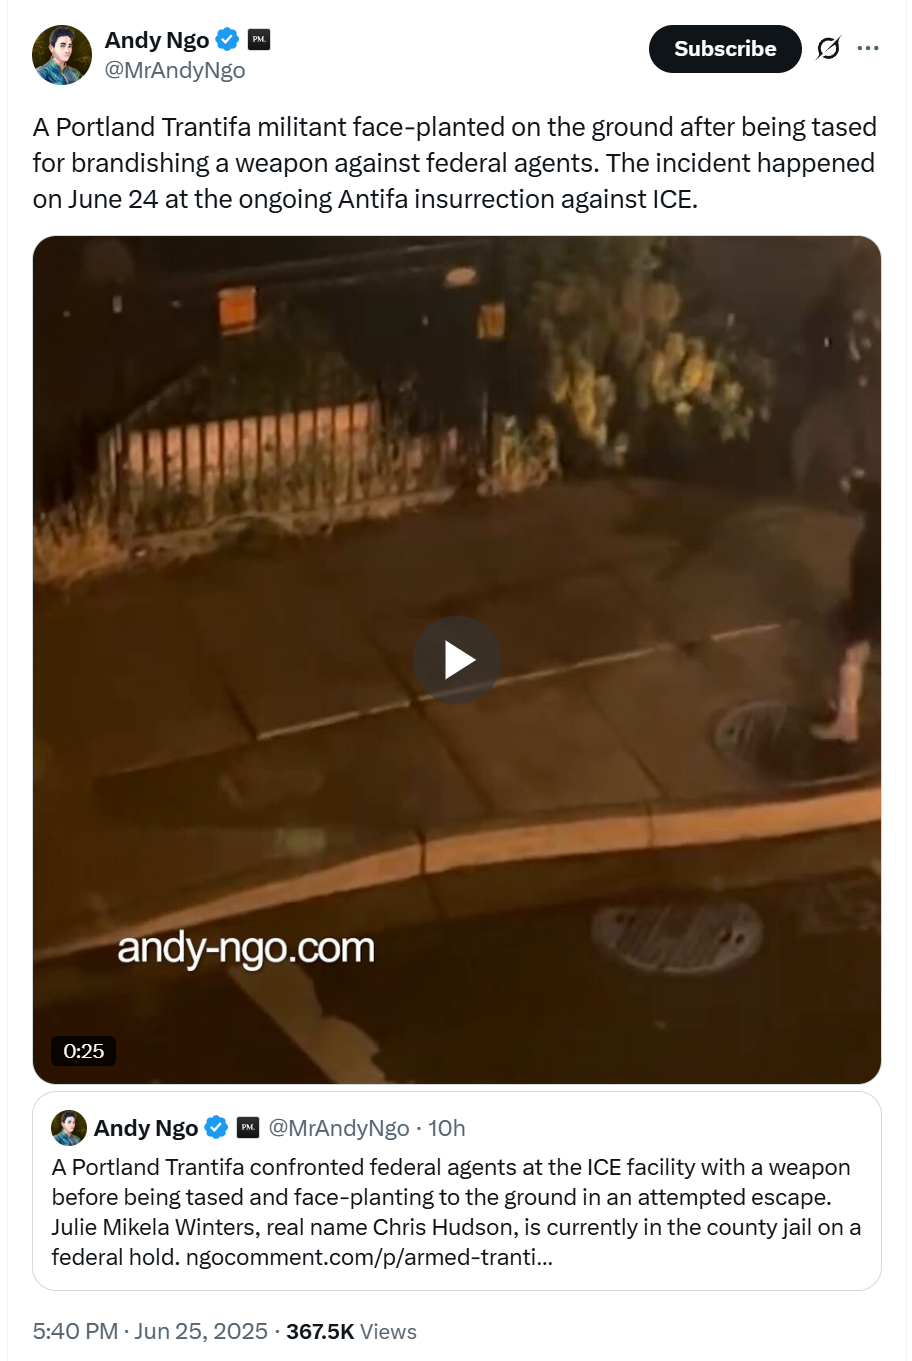
Task: Click the video thumbnail andy-ngo.com watermark
Action: [x=246, y=947]
